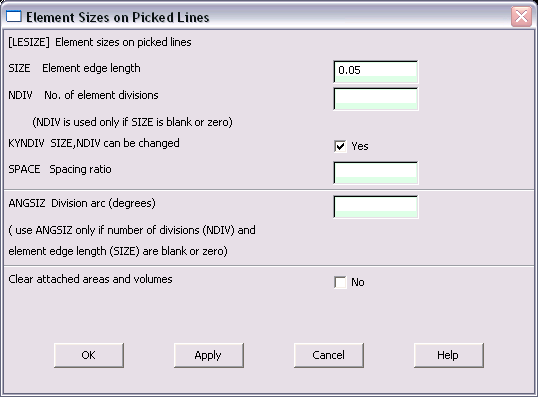This screenshot has height=397, width=538.
Task: Select the SPACE spacing ratio field
Action: tap(376, 173)
